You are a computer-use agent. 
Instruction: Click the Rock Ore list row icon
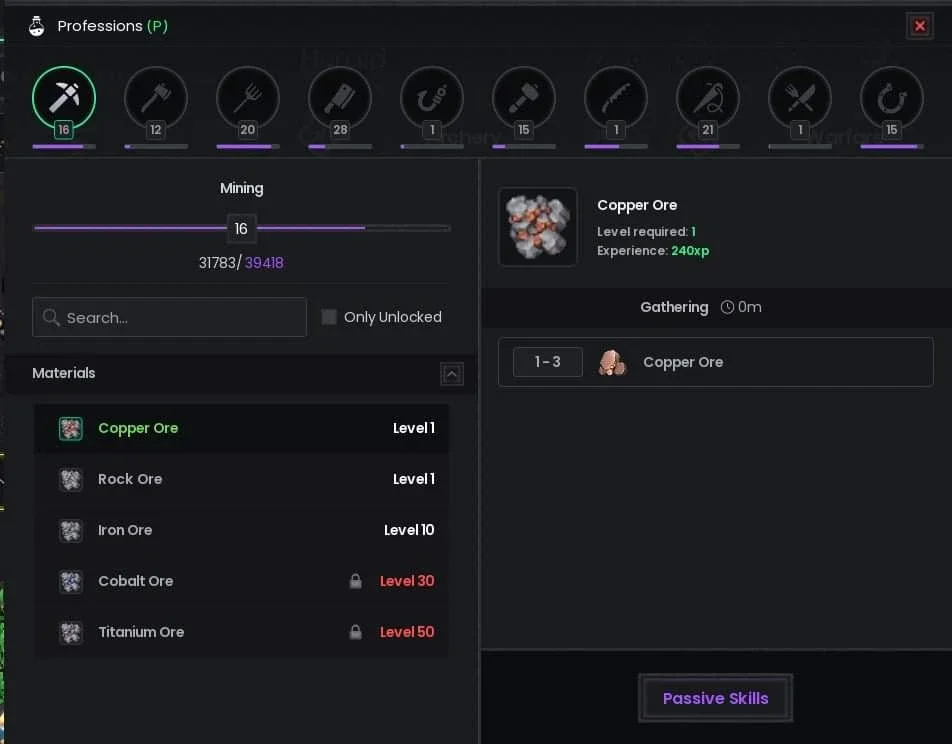point(70,479)
